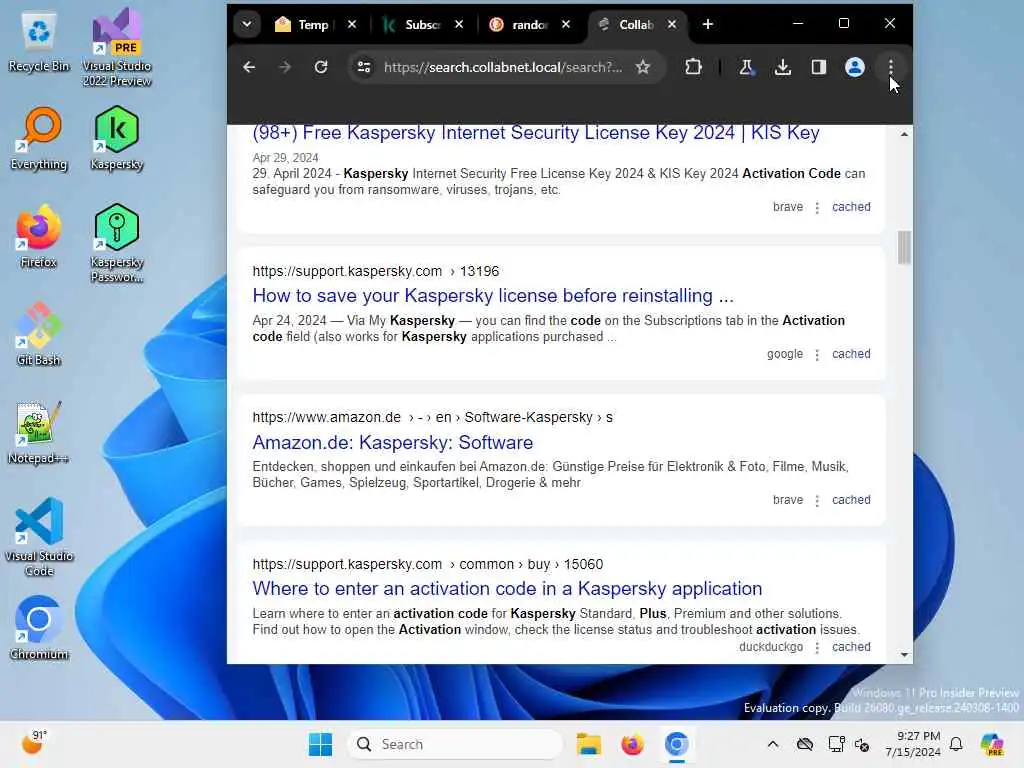Screen dimensions: 1024x768
Task: Expand the tab search dropdown
Action: coord(247,24)
